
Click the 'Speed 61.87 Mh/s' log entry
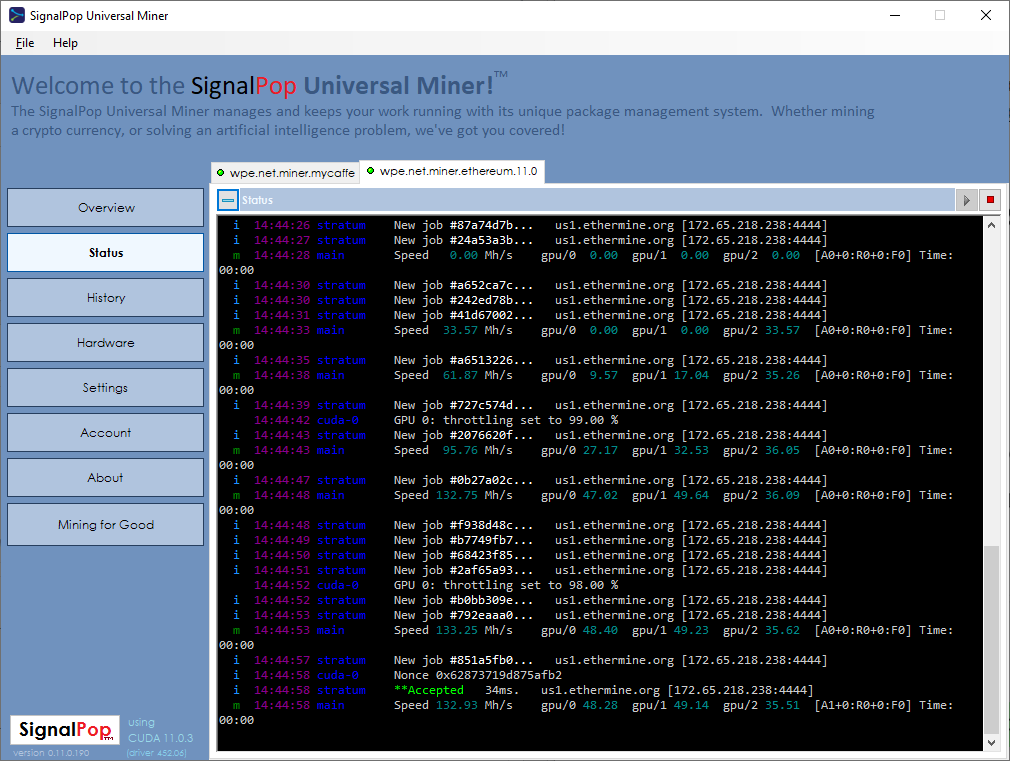pyautogui.click(x=453, y=375)
